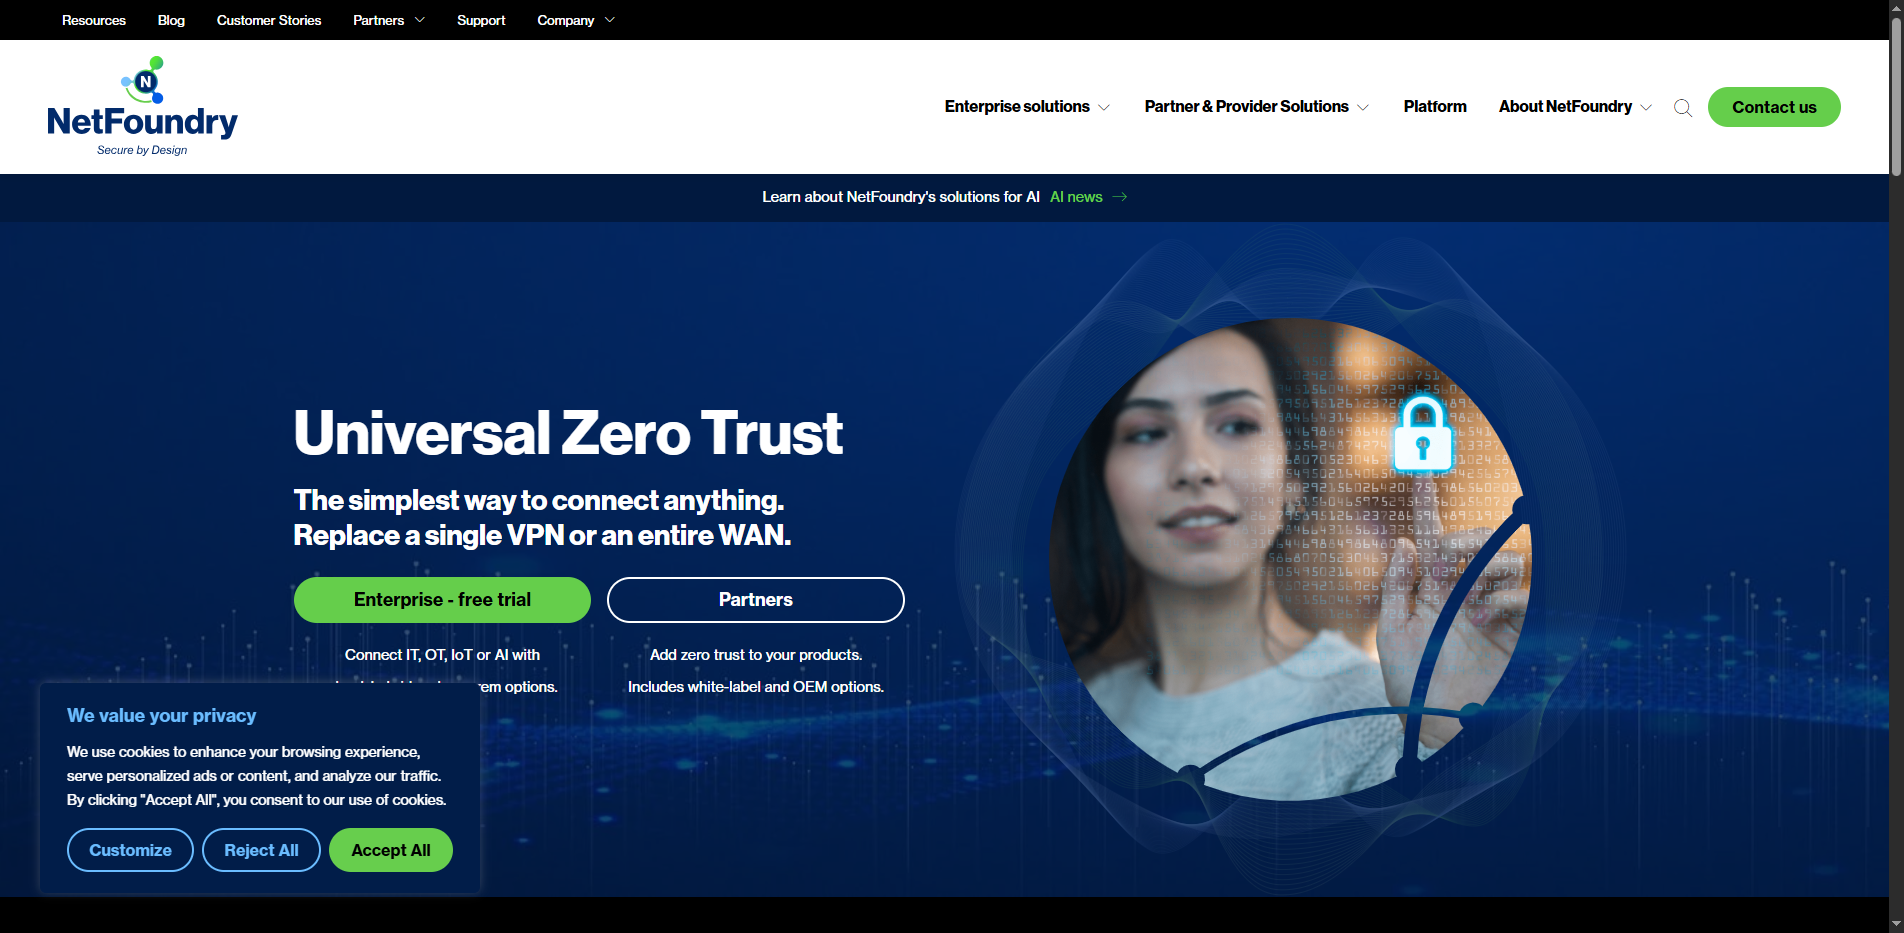Screen dimensions: 1904x933
Task: Open Partners top bar menu label
Action: (x=378, y=20)
